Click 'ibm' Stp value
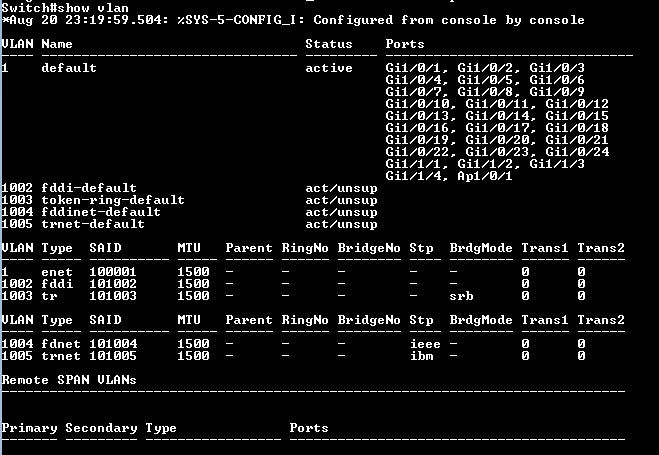Image resolution: width=659 pixels, height=455 pixels. point(422,356)
